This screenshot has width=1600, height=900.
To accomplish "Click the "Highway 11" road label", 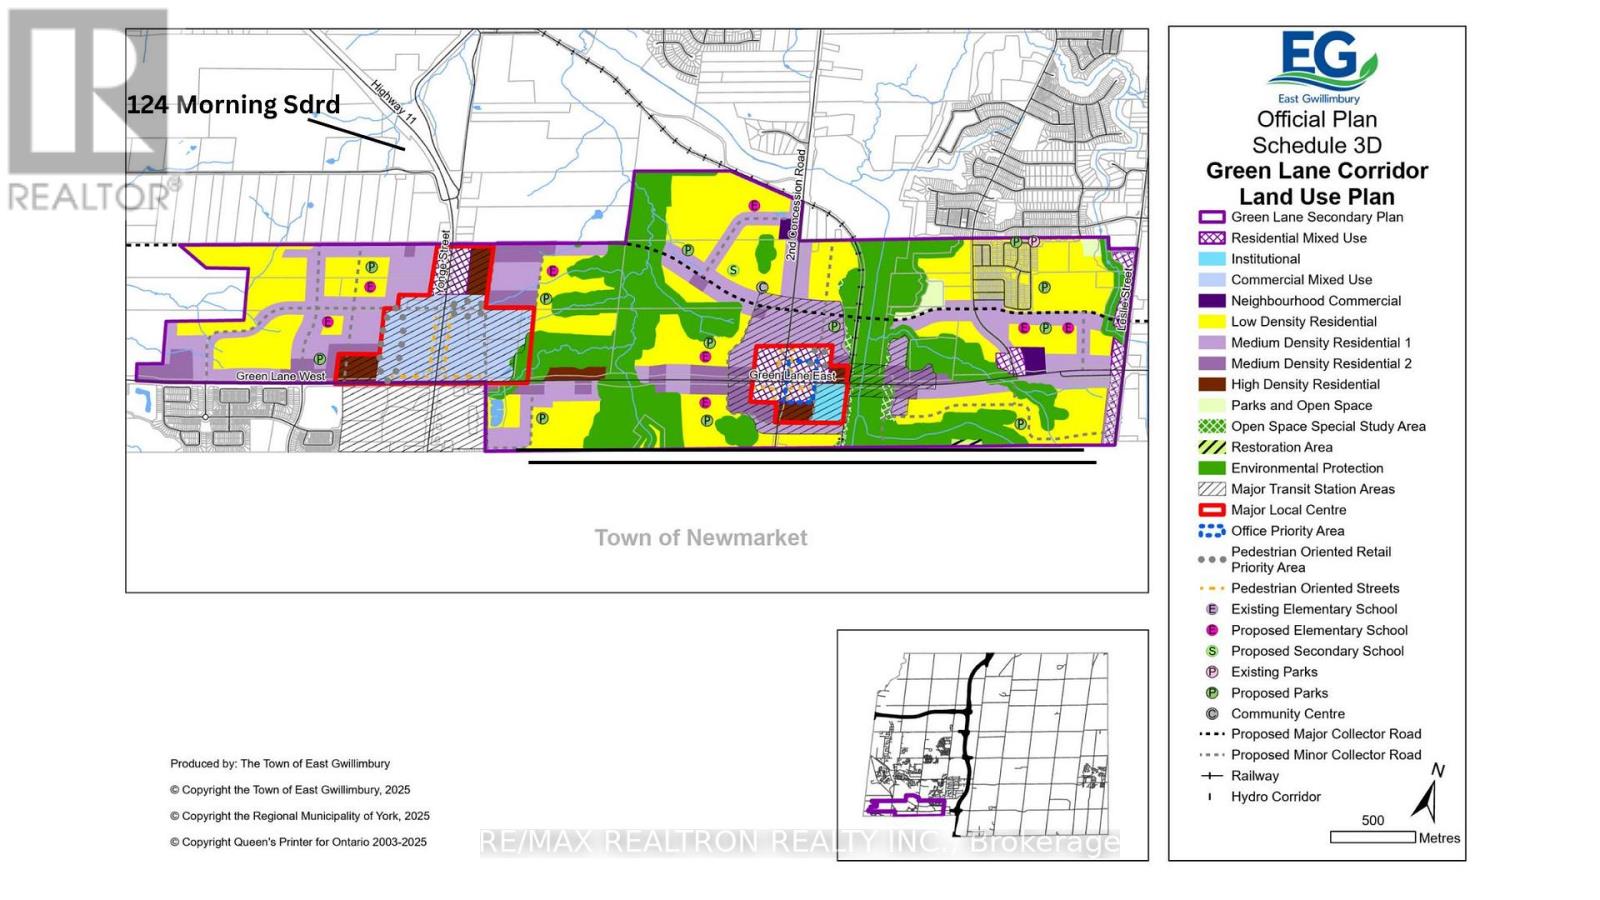I will click(x=393, y=103).
